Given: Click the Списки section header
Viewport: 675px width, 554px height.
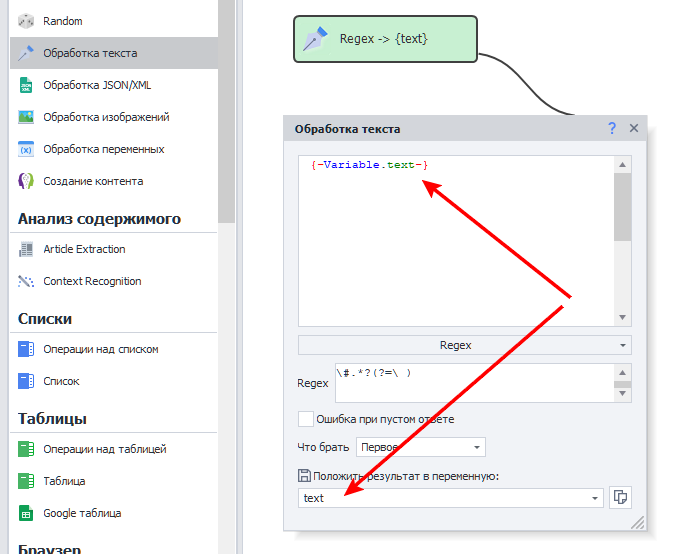Looking at the screenshot, I should click(45, 319).
